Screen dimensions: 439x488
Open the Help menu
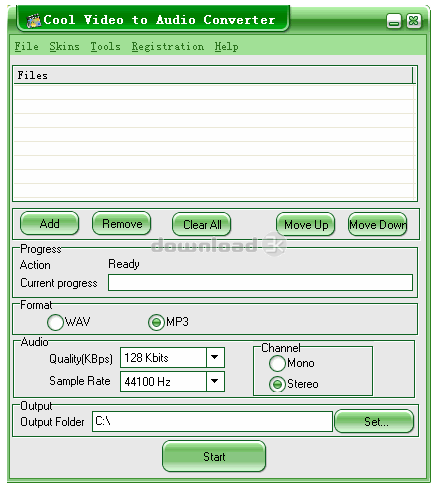pos(226,47)
